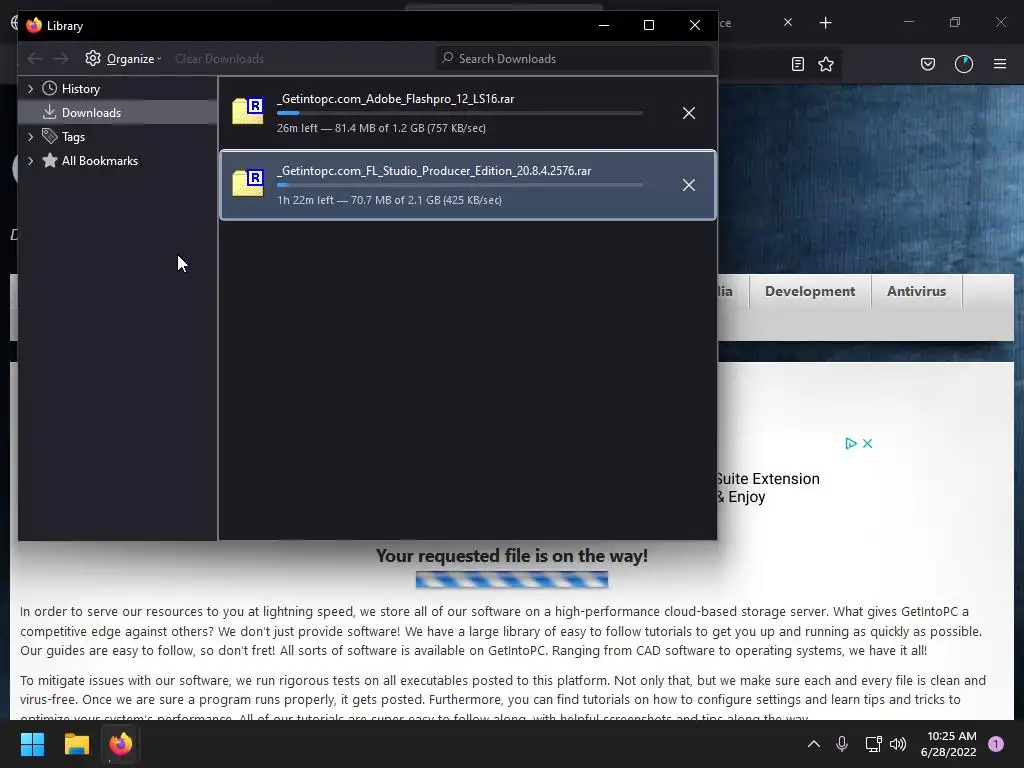Image resolution: width=1024 pixels, height=768 pixels.
Task: Open the Development menu on the webpage
Action: coord(810,291)
